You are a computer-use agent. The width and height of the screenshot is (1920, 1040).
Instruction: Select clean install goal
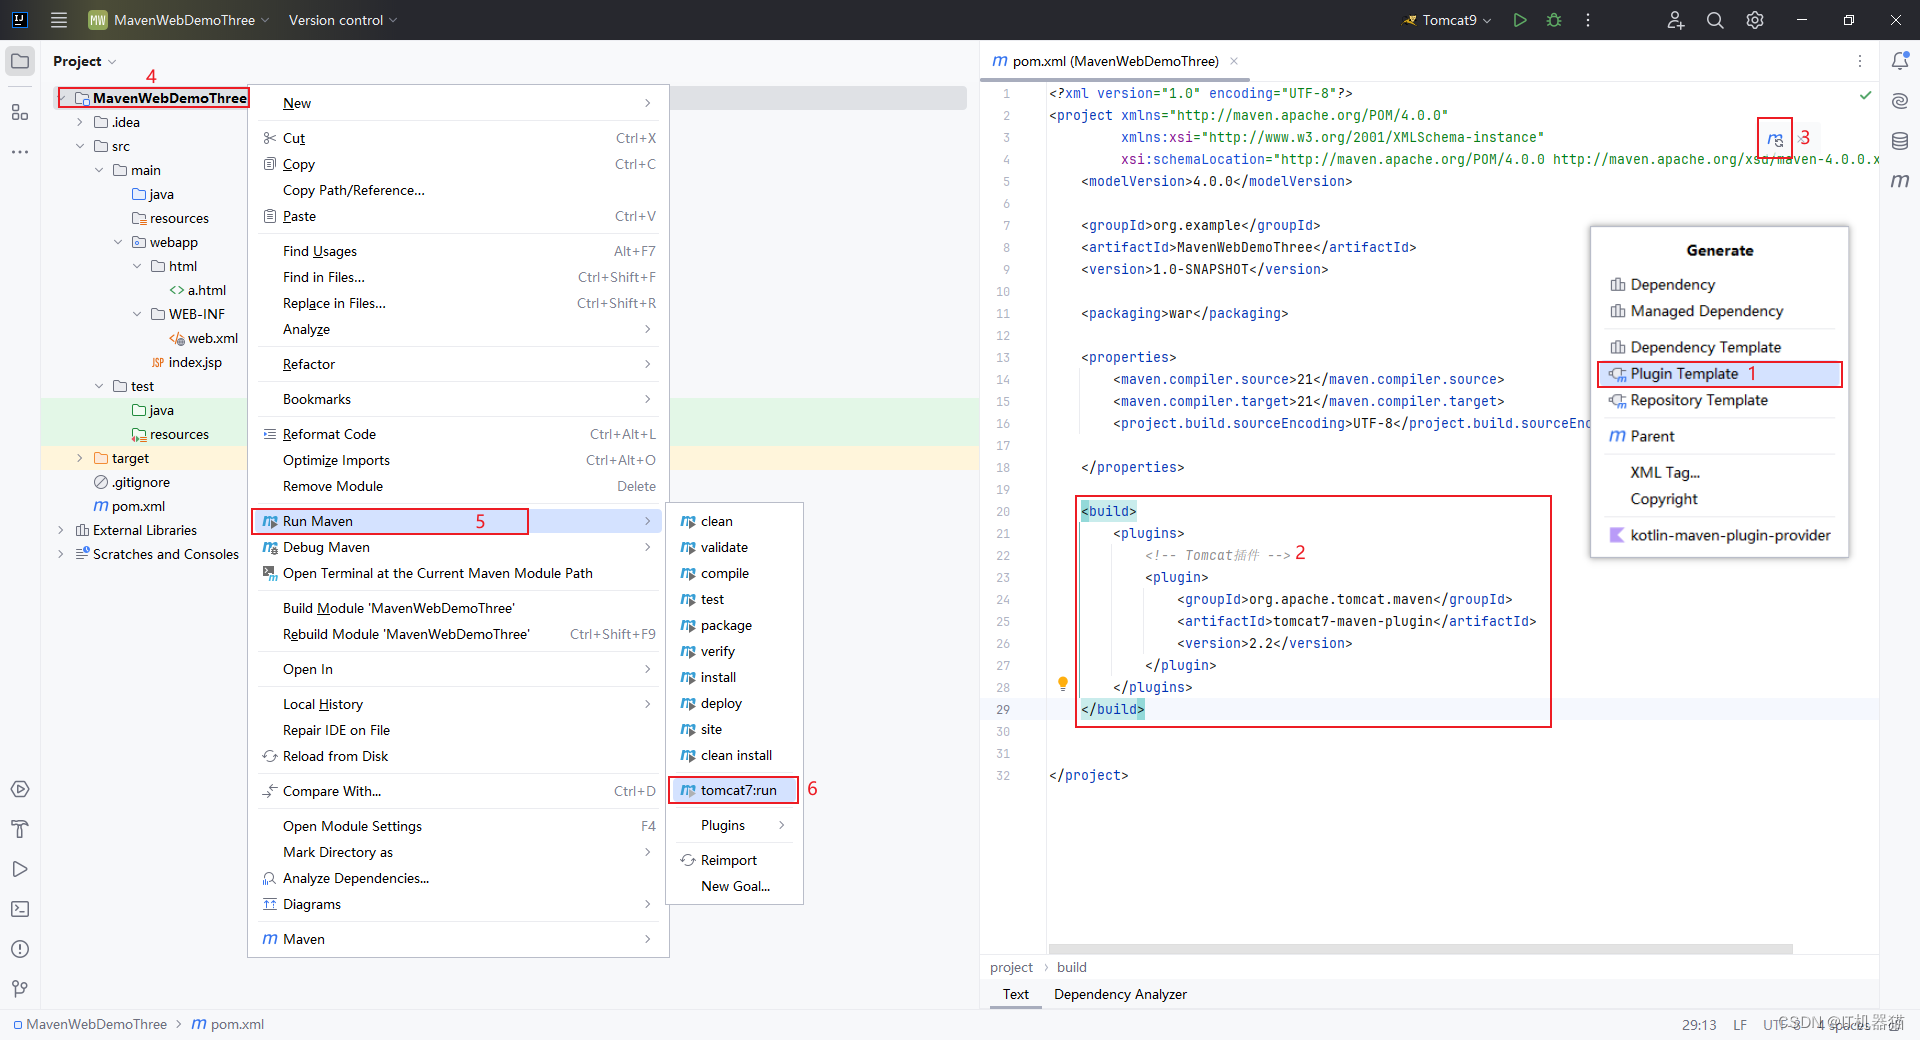[734, 755]
